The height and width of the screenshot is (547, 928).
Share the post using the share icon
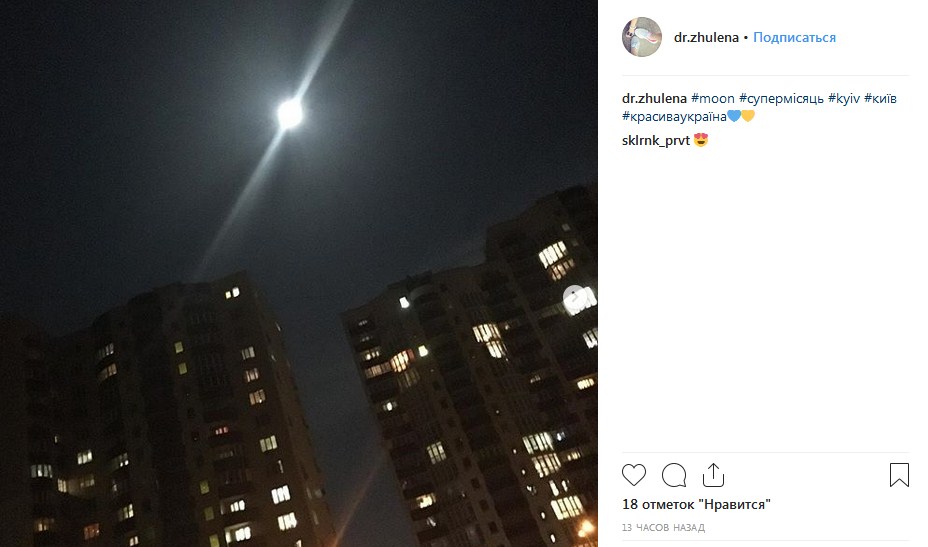(x=713, y=475)
